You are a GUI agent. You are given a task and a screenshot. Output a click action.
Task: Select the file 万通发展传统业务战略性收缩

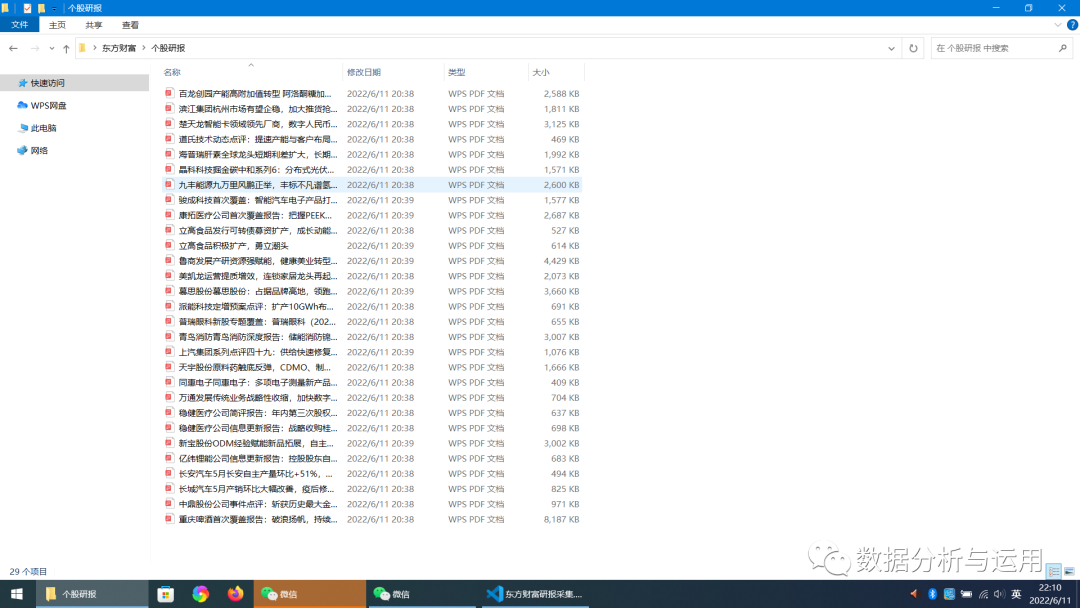click(x=372, y=397)
